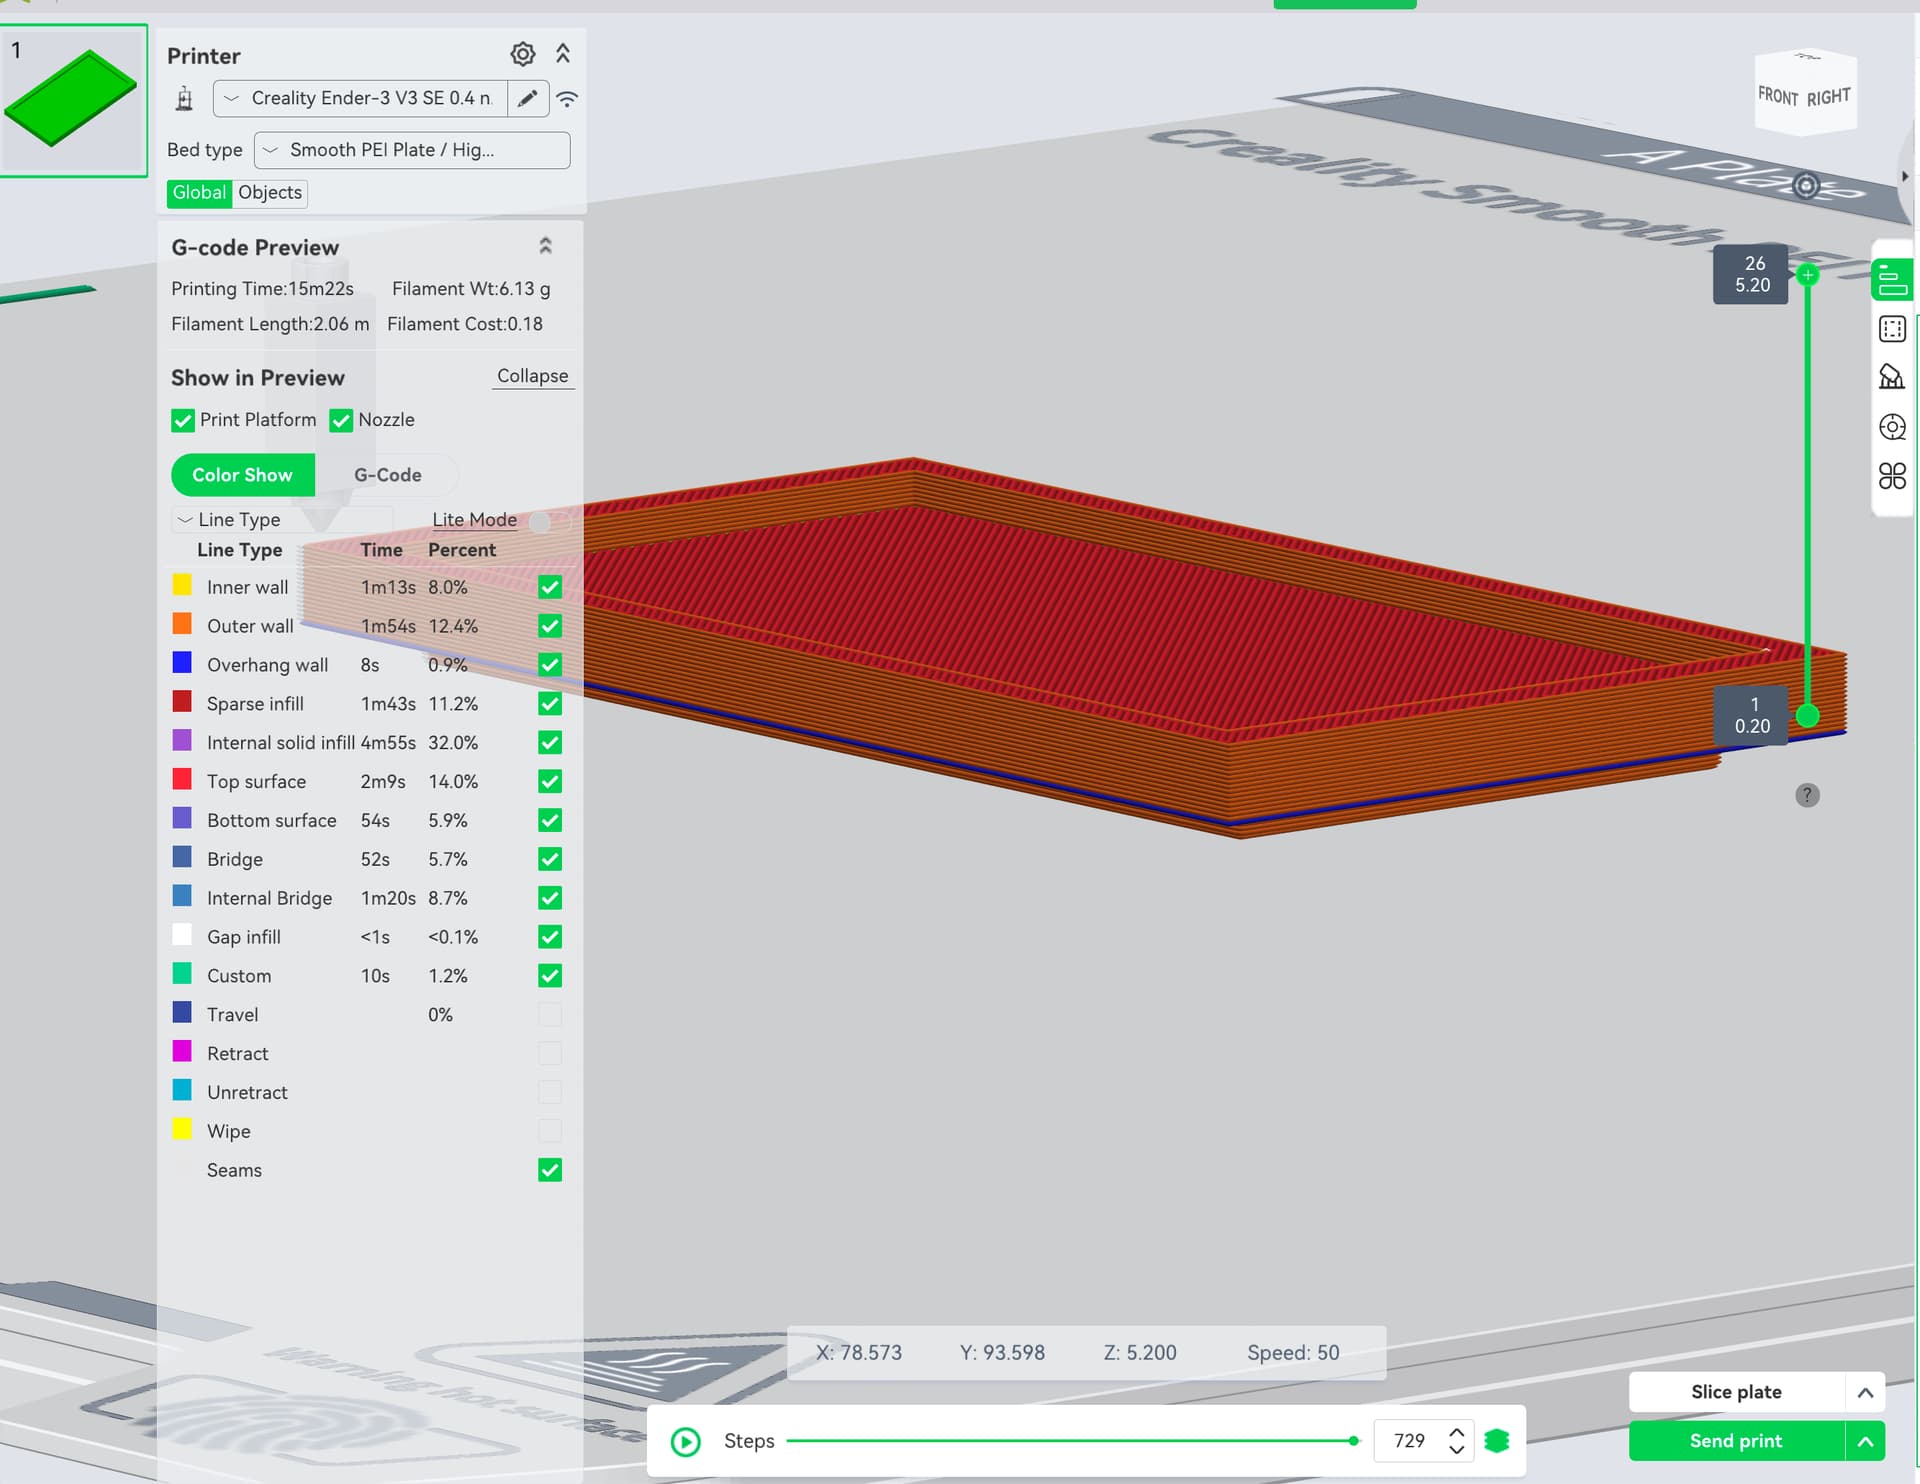Screen dimensions: 1920x1484
Task: Switch to the G-Code tab
Action: [x=387, y=475]
